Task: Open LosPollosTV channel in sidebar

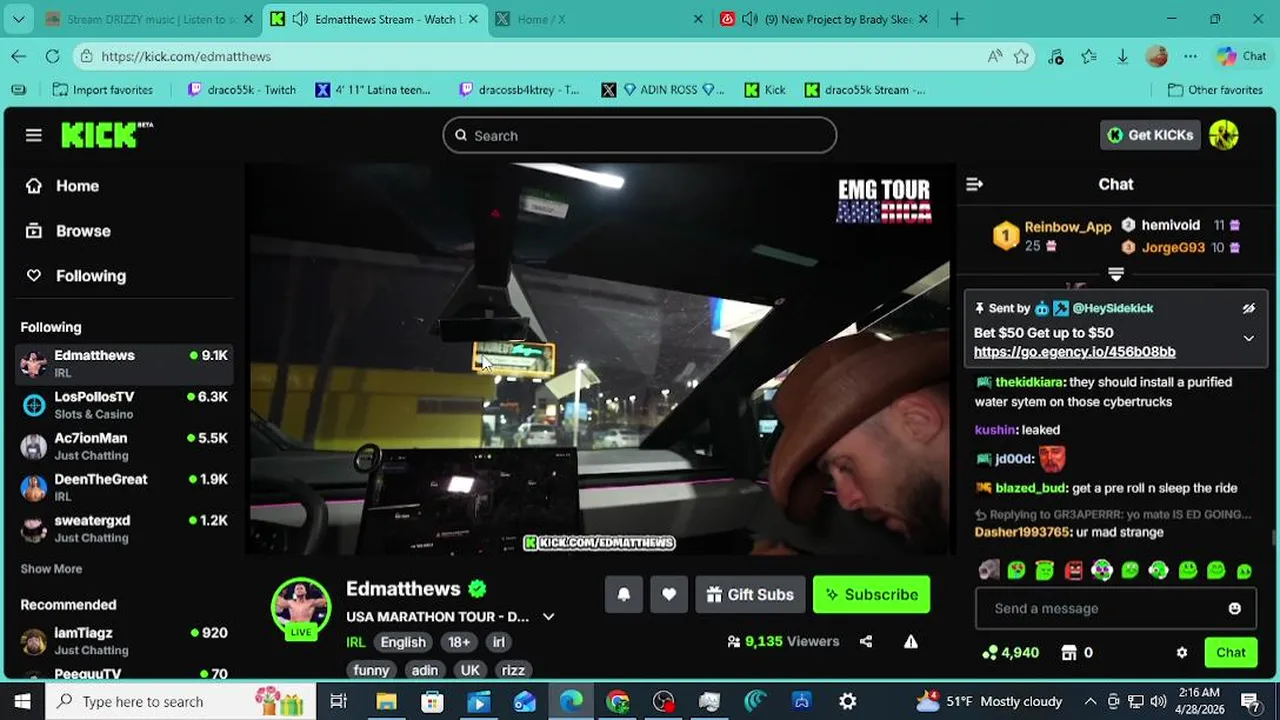Action: pos(124,405)
